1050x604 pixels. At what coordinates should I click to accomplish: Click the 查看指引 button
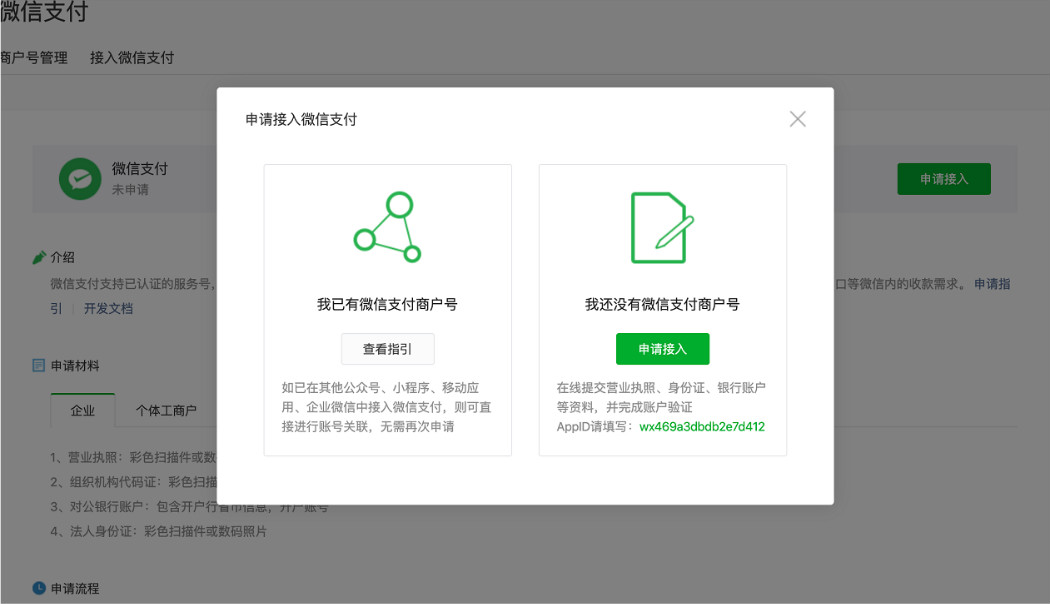coord(388,349)
